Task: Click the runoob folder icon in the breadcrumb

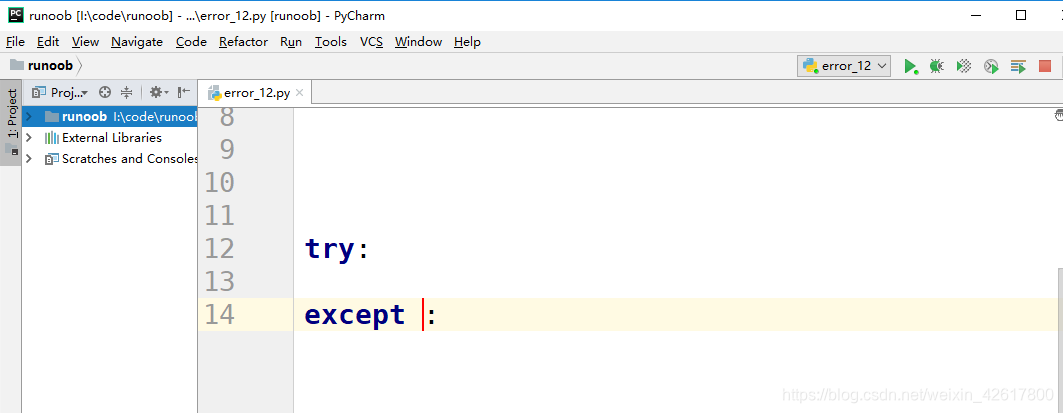Action: pyautogui.click(x=17, y=65)
